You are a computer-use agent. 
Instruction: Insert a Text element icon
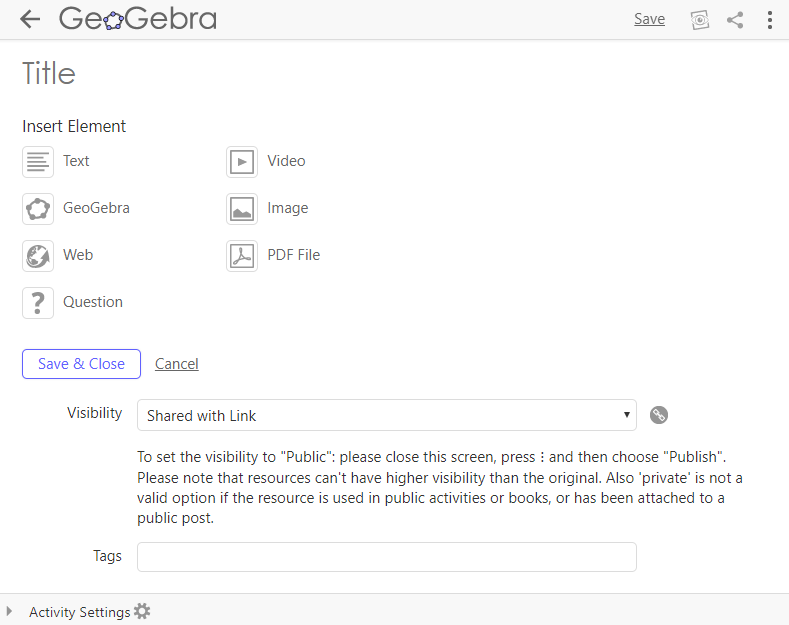pyautogui.click(x=38, y=162)
